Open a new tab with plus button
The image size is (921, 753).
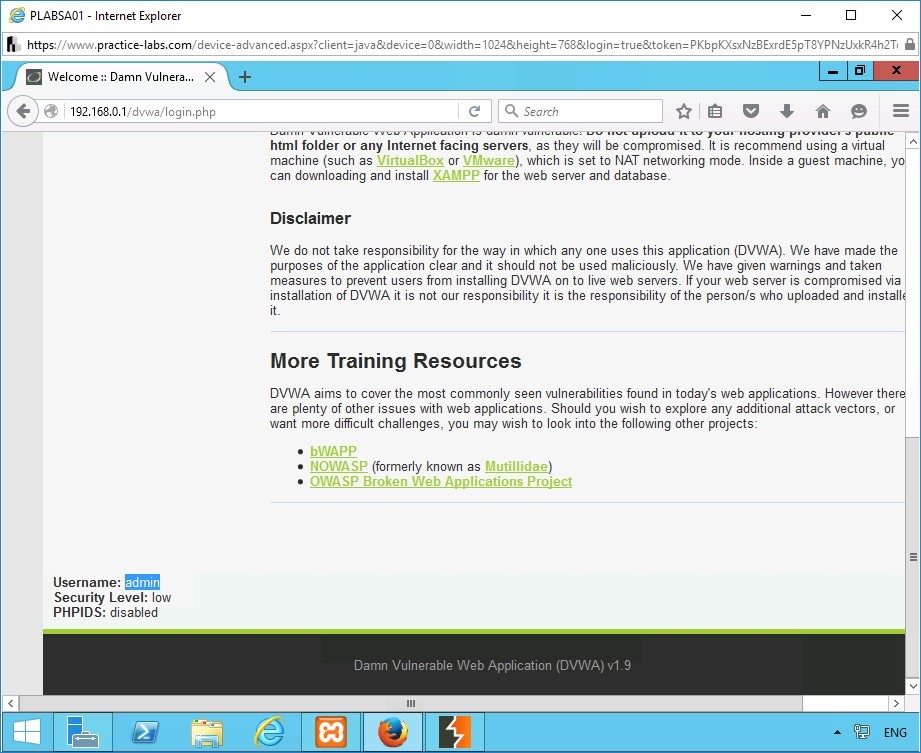245,77
